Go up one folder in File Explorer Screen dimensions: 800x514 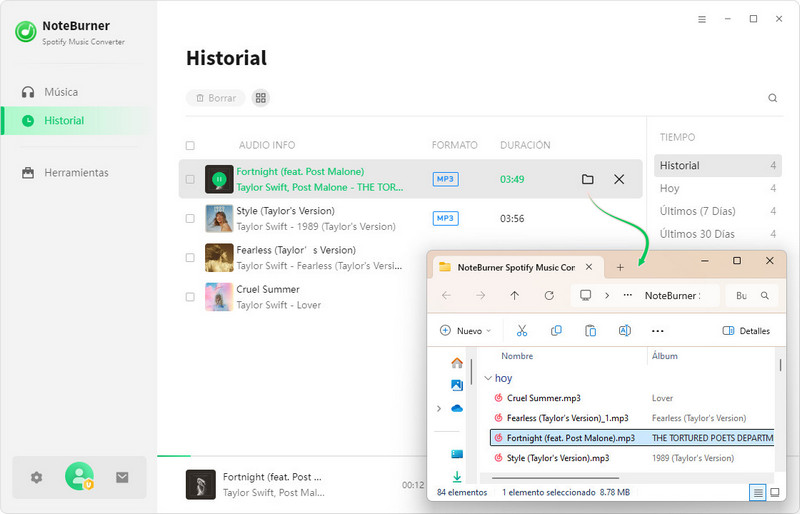click(514, 296)
